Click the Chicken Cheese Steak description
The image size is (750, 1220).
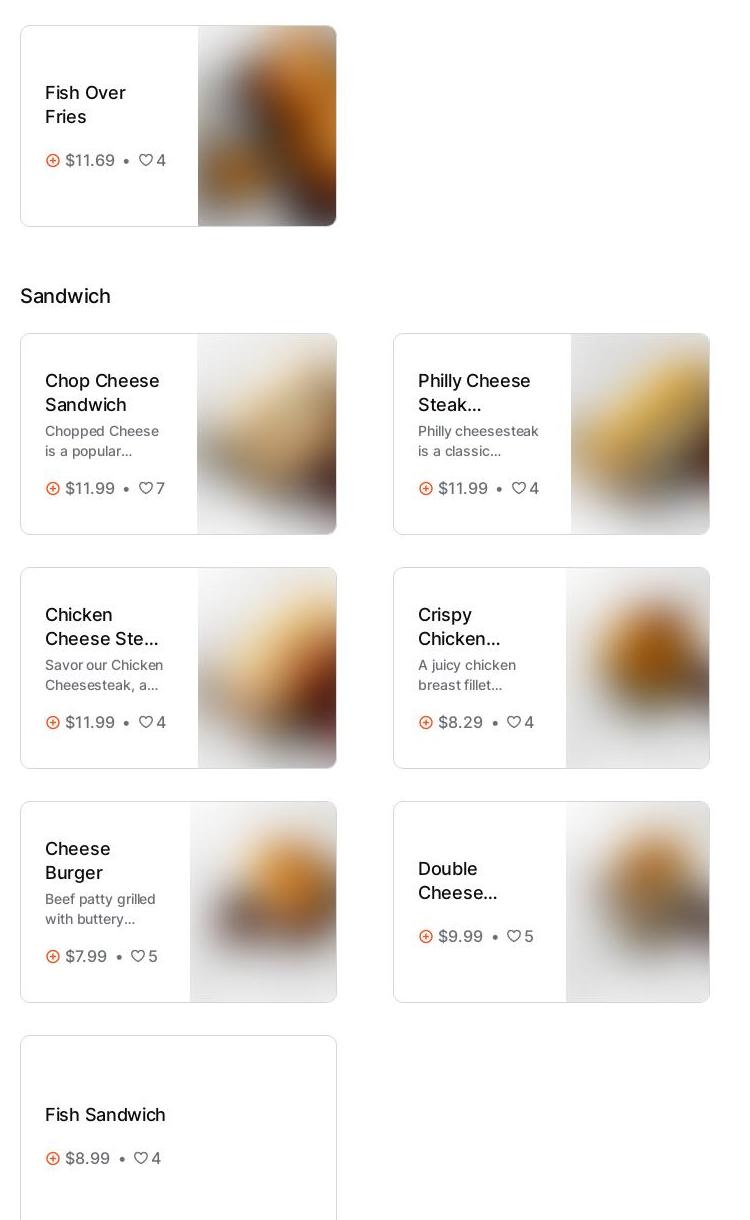pos(104,675)
